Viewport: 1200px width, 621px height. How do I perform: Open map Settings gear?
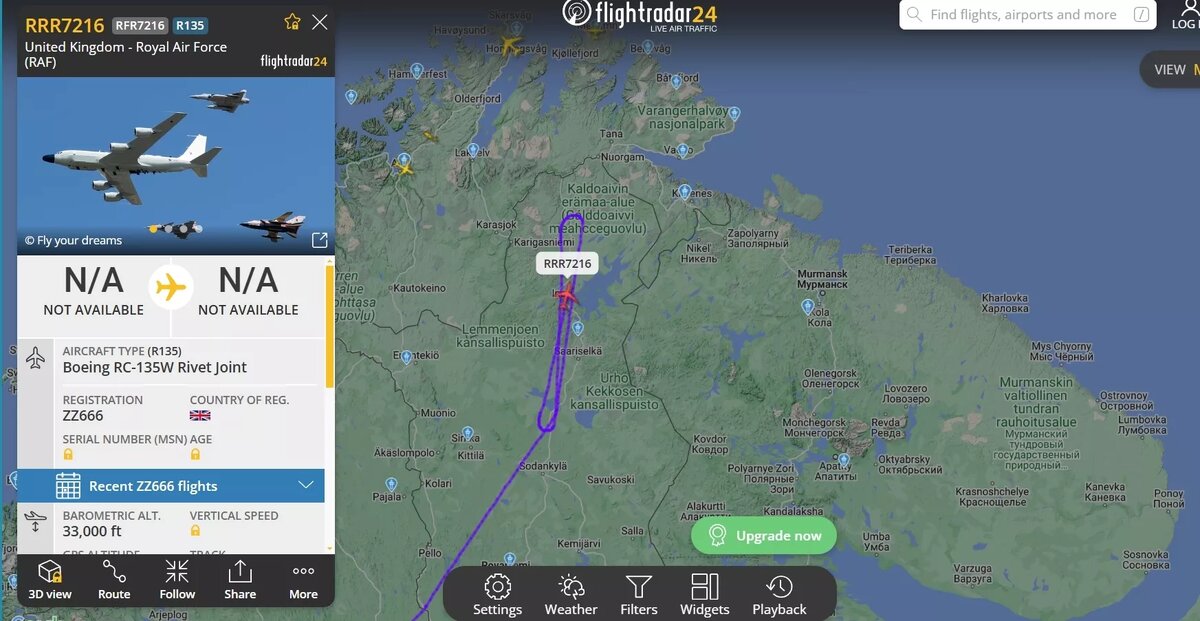[497, 595]
